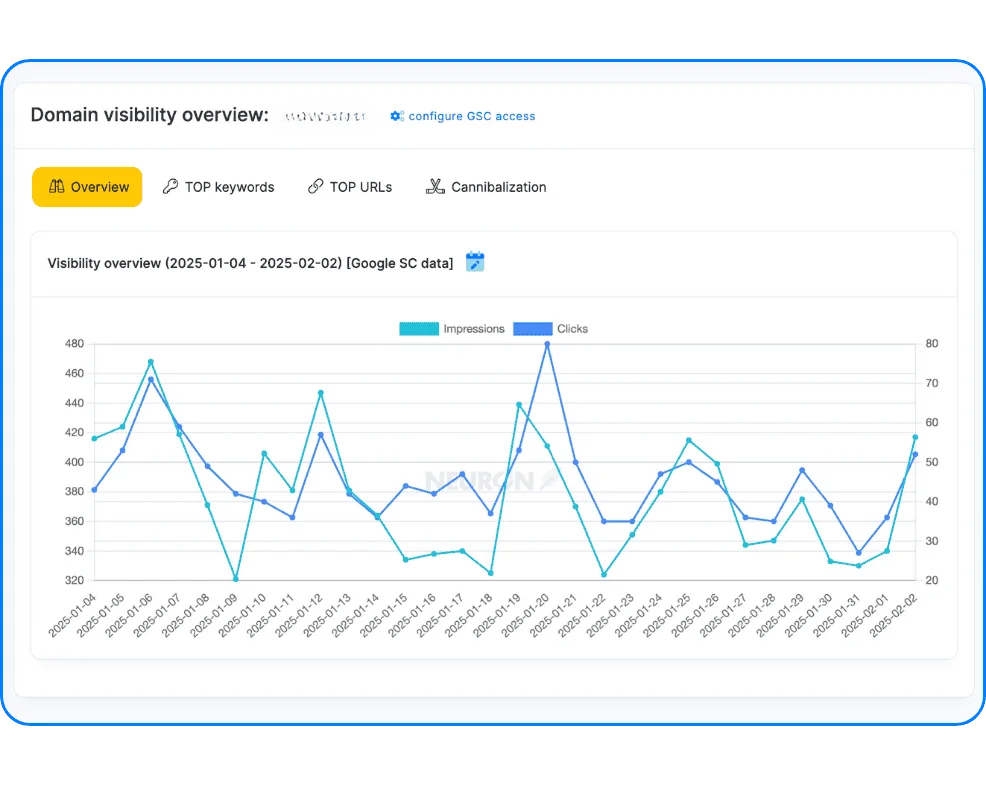Viewport: 986px width, 785px height.
Task: Toggle the Overview view back on
Action: pos(87,187)
